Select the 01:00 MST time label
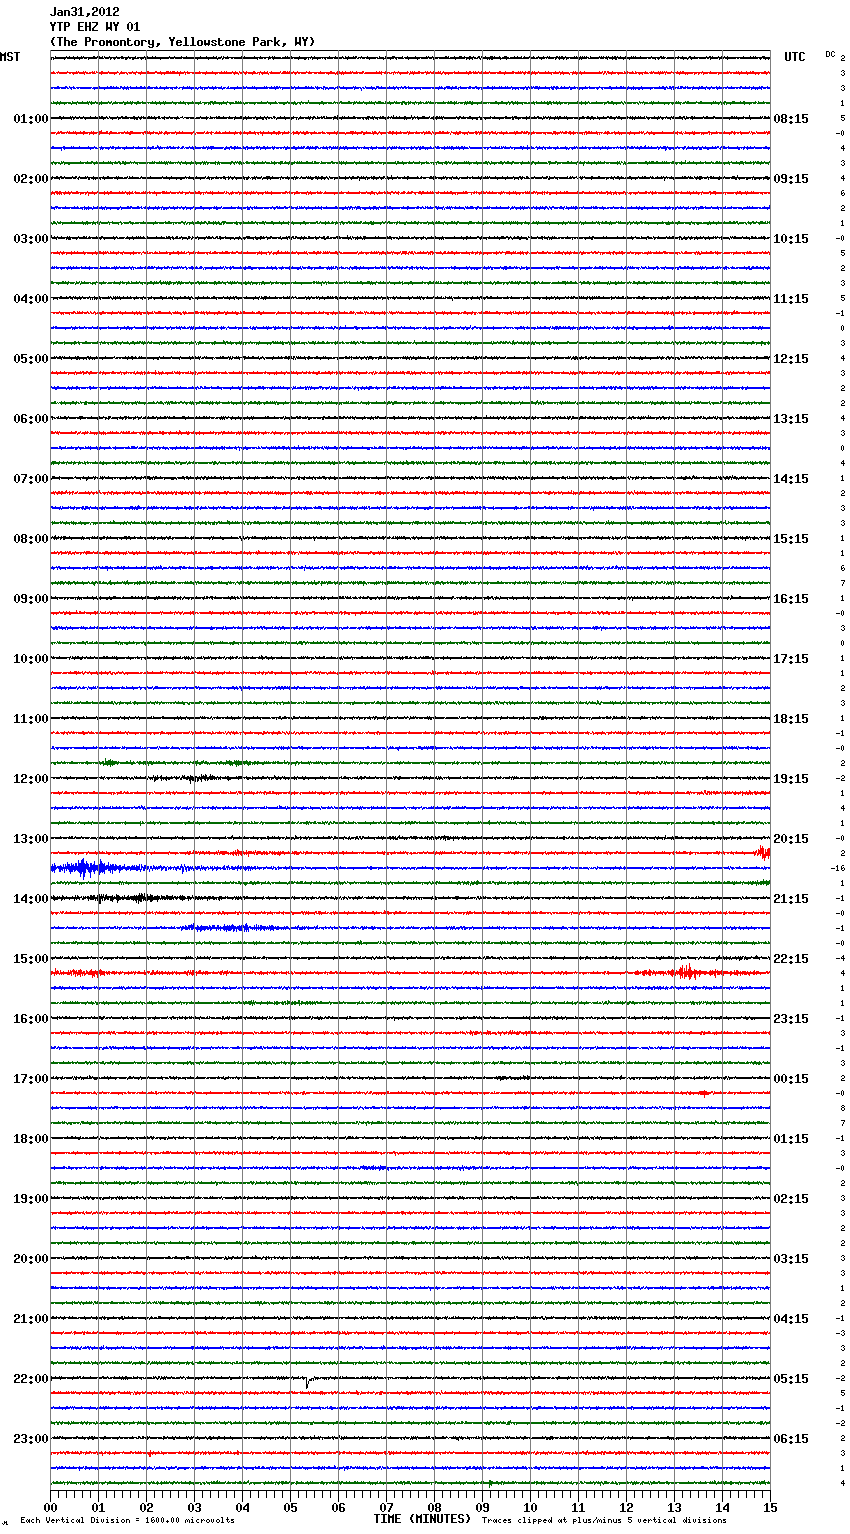This screenshot has height=1534, width=850. 30,119
